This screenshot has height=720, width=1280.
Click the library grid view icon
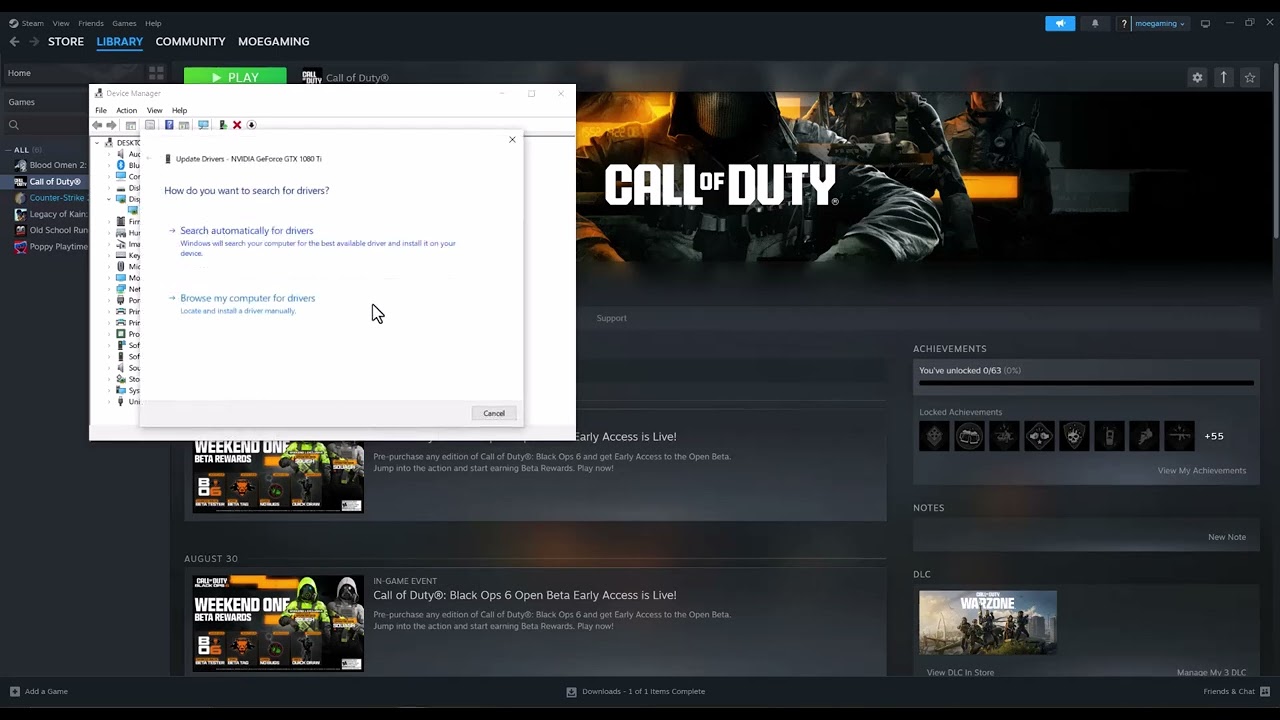tap(156, 73)
